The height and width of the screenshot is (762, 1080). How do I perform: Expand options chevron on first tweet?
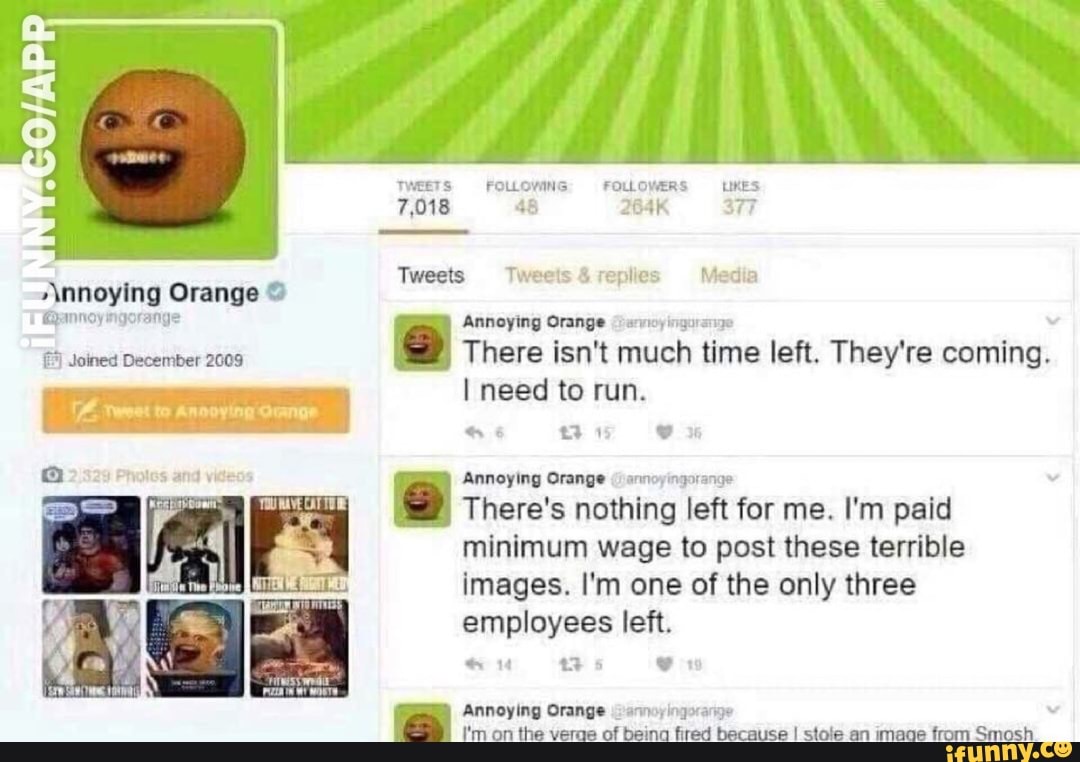[1052, 320]
